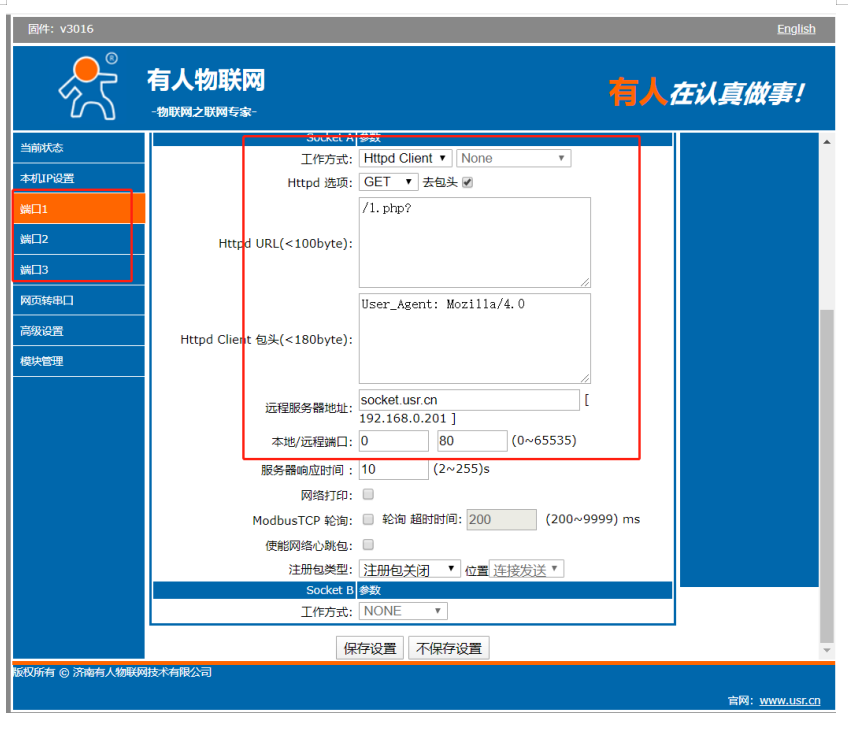Go to 高级设置 in the sidebar

click(x=78, y=331)
